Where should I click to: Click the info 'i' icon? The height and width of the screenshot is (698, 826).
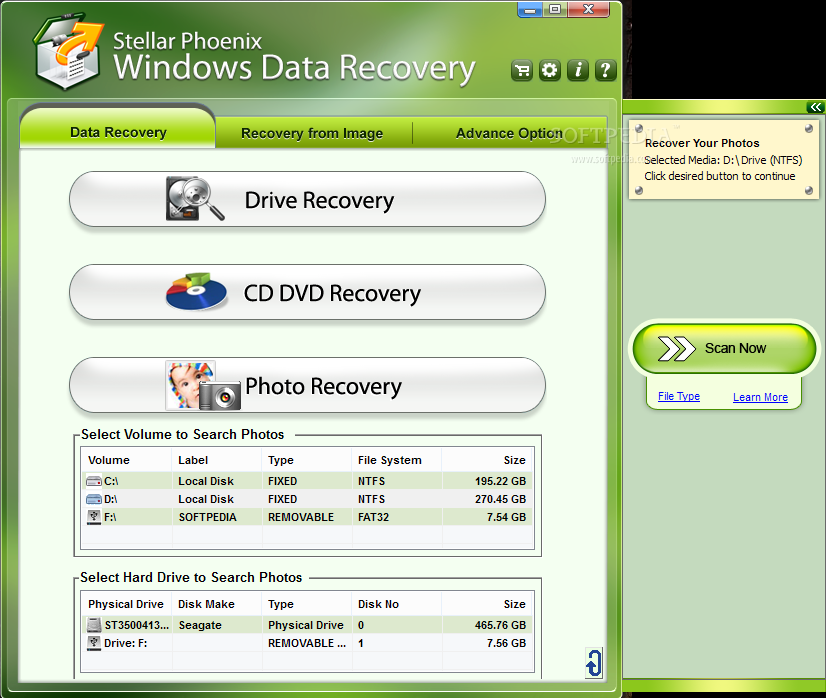(578, 70)
